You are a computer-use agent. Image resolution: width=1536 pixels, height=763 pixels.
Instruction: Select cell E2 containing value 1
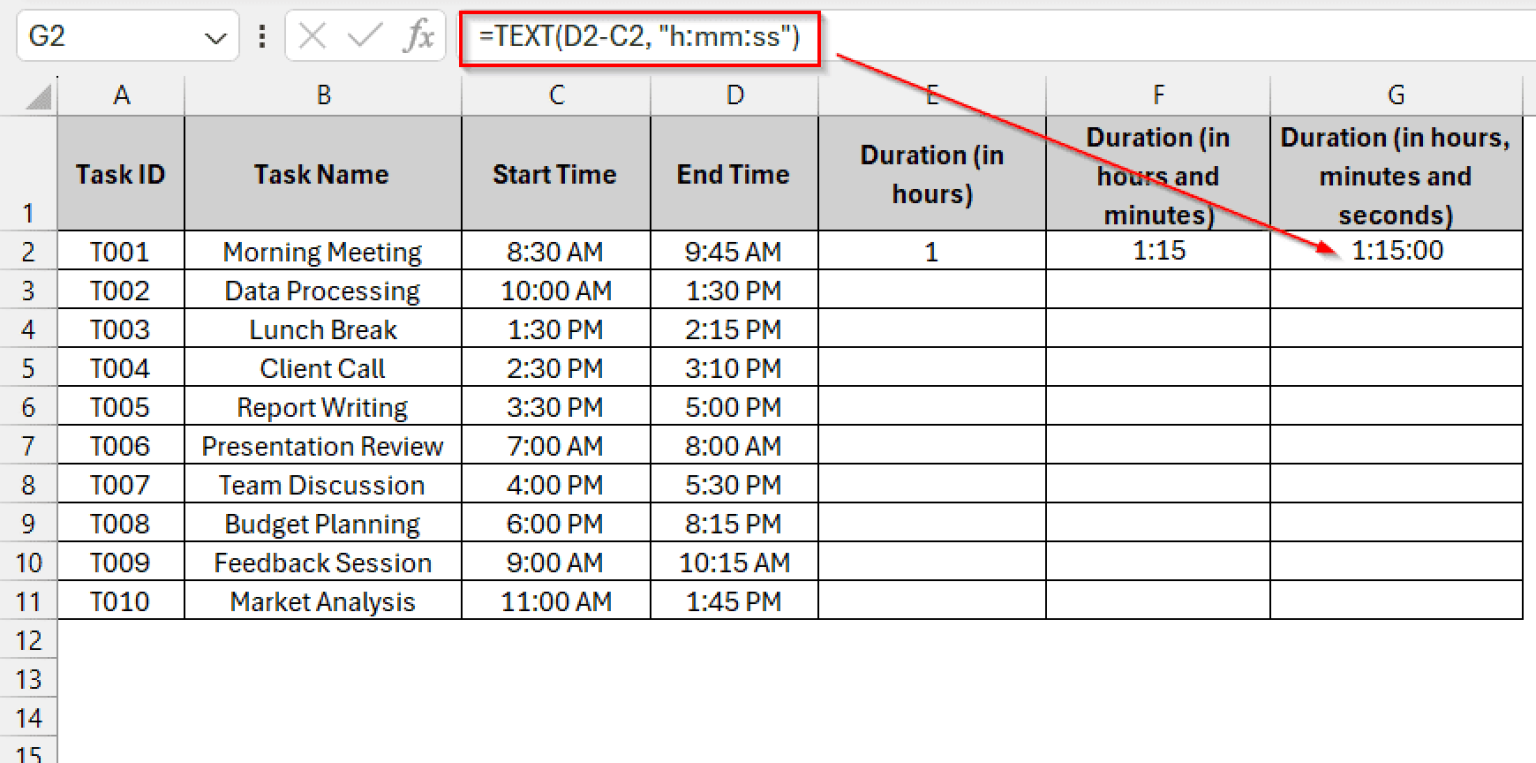[x=931, y=251]
